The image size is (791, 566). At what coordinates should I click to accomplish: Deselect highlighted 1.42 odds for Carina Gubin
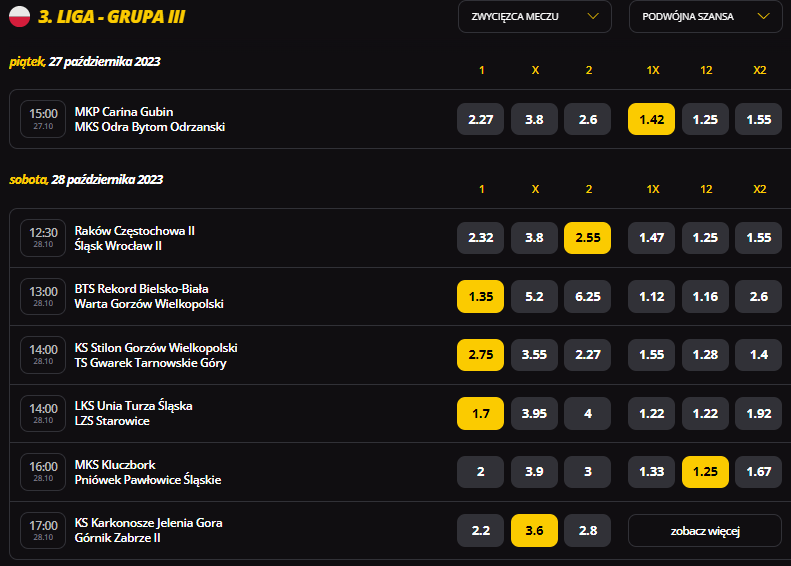651,119
